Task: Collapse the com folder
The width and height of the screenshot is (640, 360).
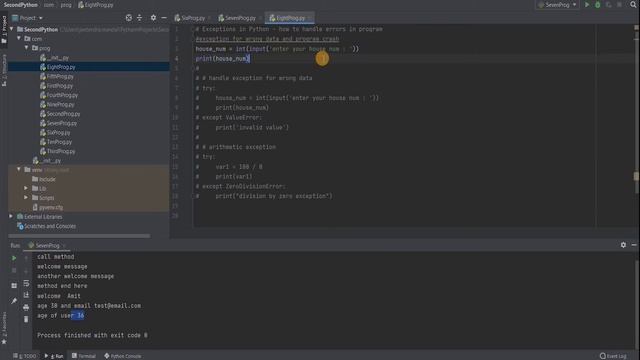Action: coord(19,38)
